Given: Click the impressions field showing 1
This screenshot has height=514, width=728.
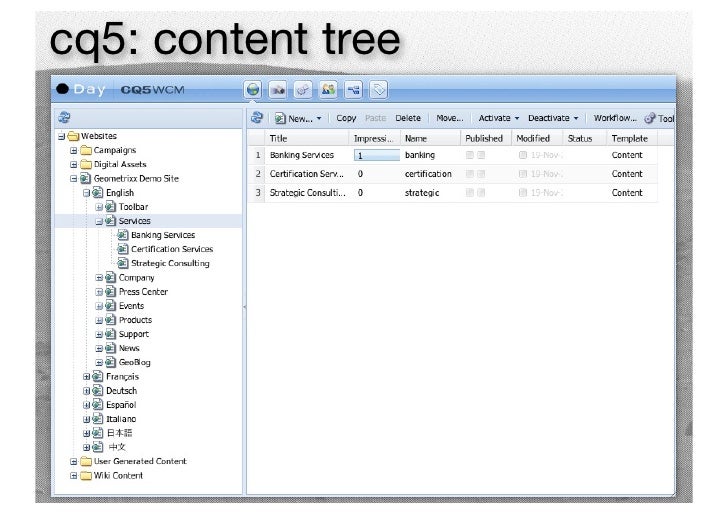Looking at the screenshot, I should click(377, 155).
